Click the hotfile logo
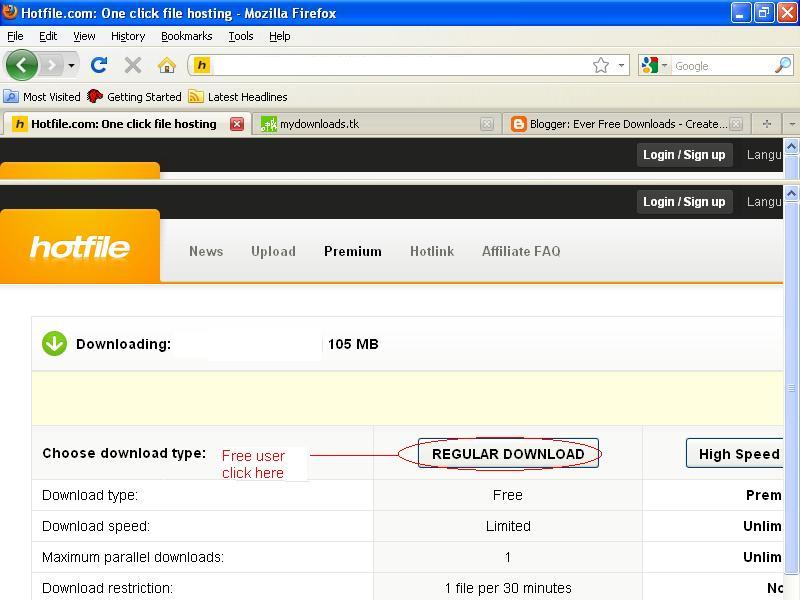800x600 pixels. click(80, 247)
